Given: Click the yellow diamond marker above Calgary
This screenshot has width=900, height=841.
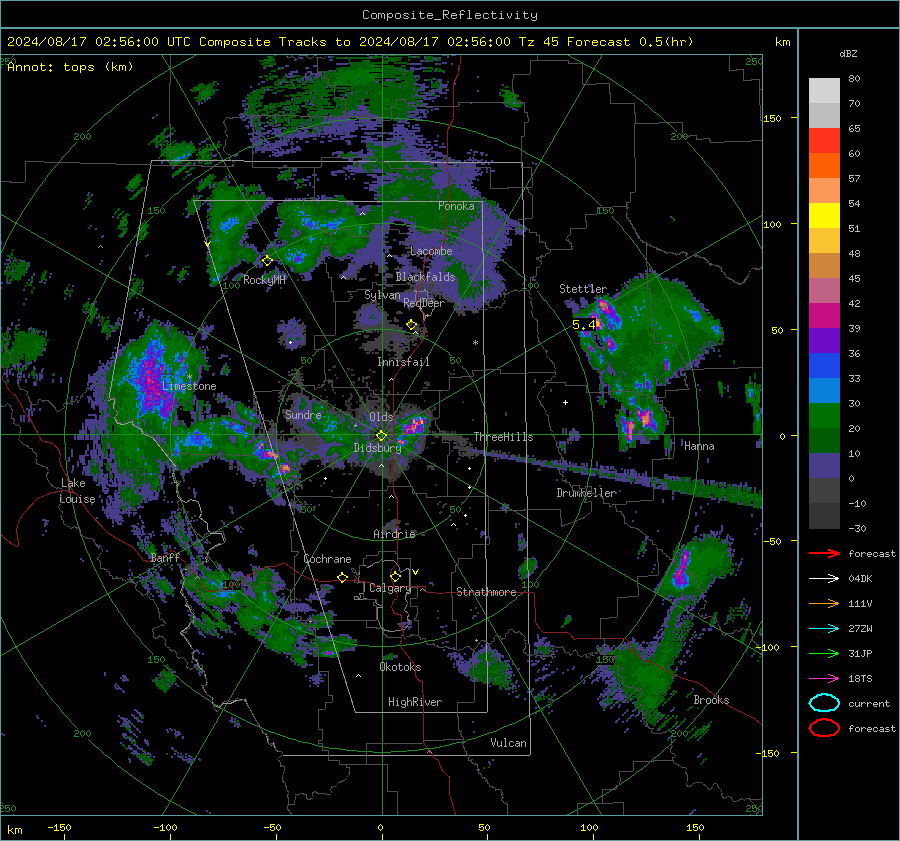Looking at the screenshot, I should click(395, 576).
